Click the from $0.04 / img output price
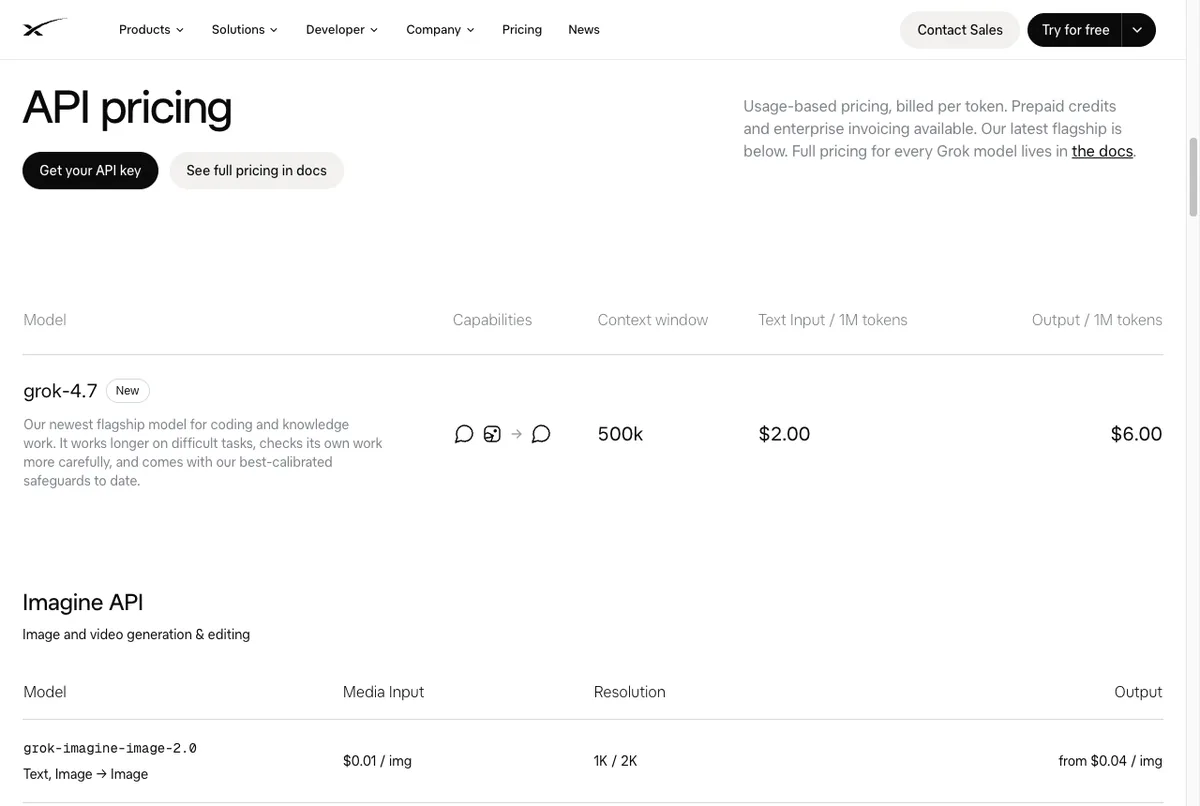The width and height of the screenshot is (1200, 806). 1110,761
